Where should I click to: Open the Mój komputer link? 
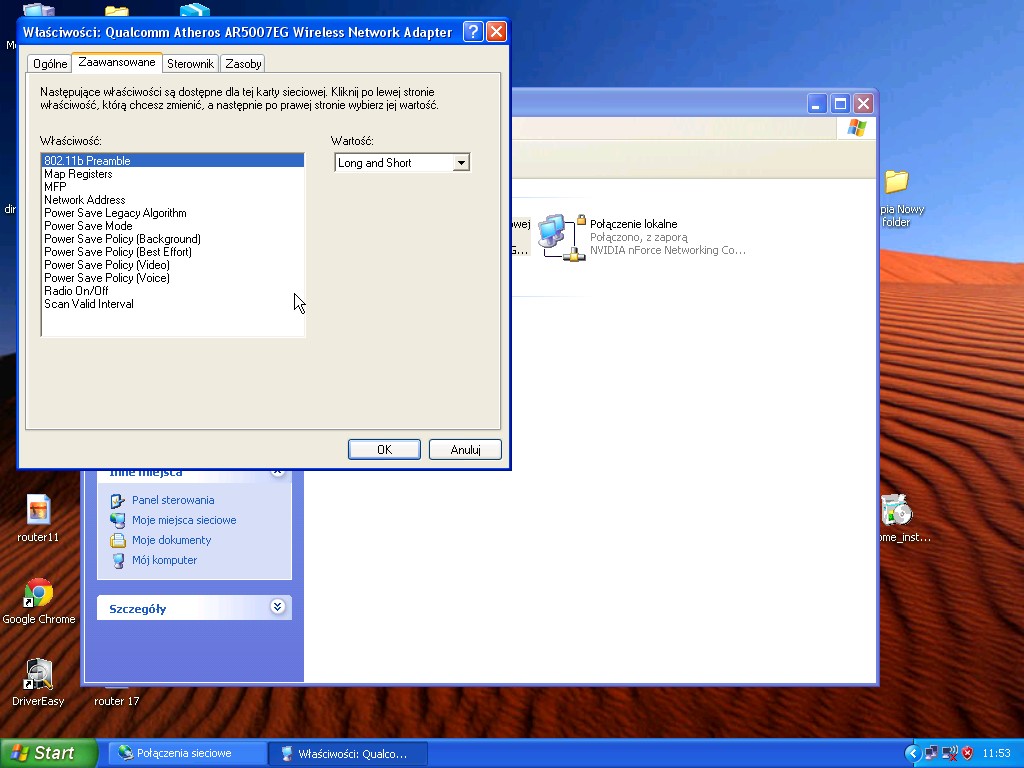(x=164, y=560)
